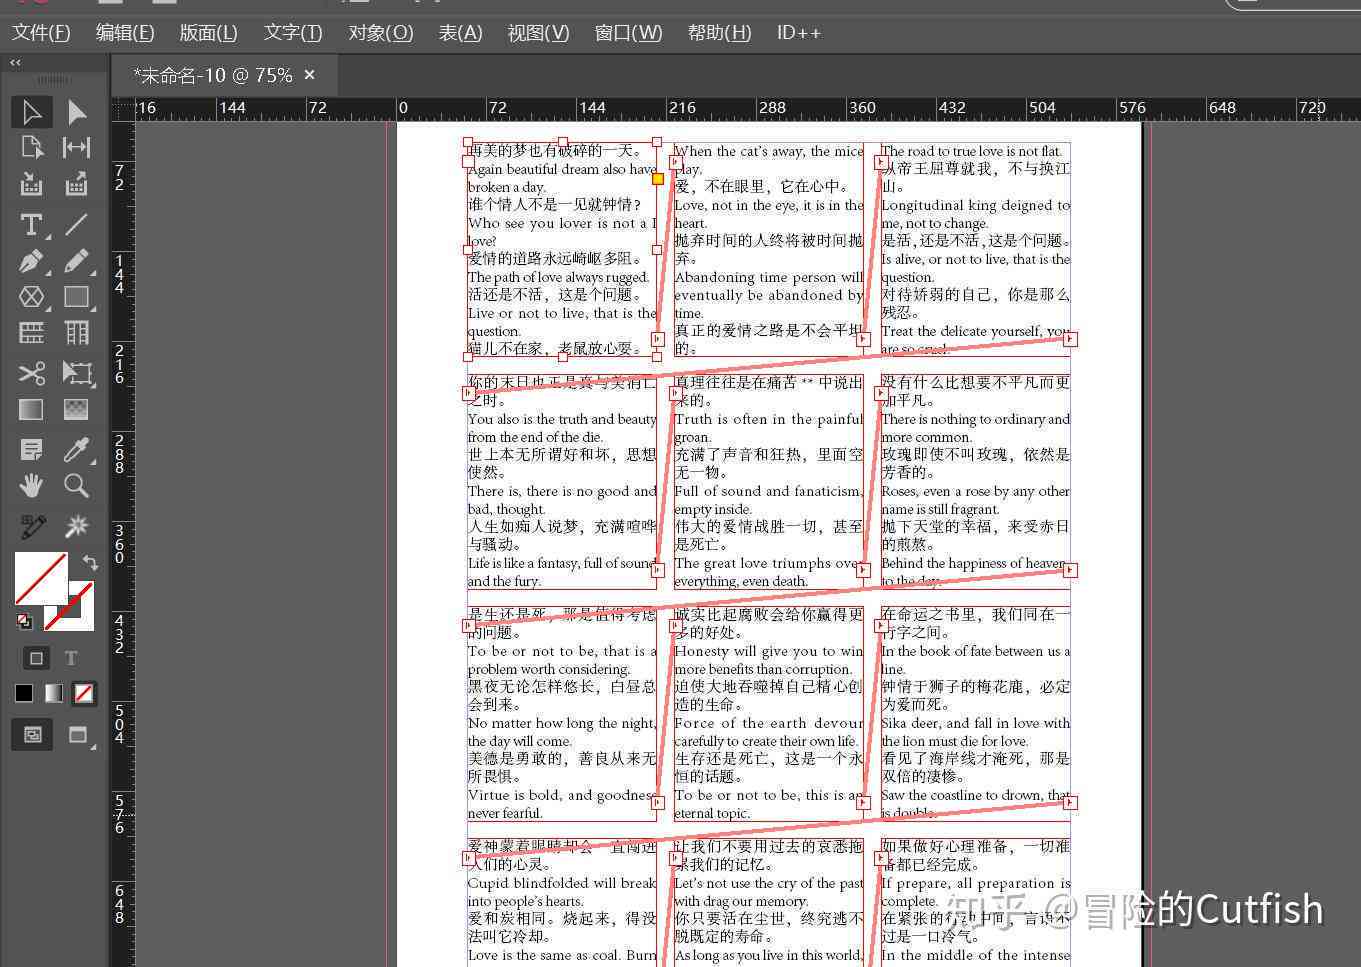Click the ruler origin corner box

click(x=123, y=108)
